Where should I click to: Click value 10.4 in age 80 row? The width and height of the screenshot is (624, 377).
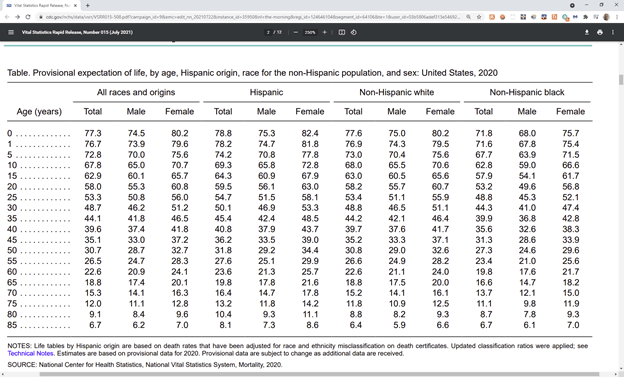click(223, 314)
